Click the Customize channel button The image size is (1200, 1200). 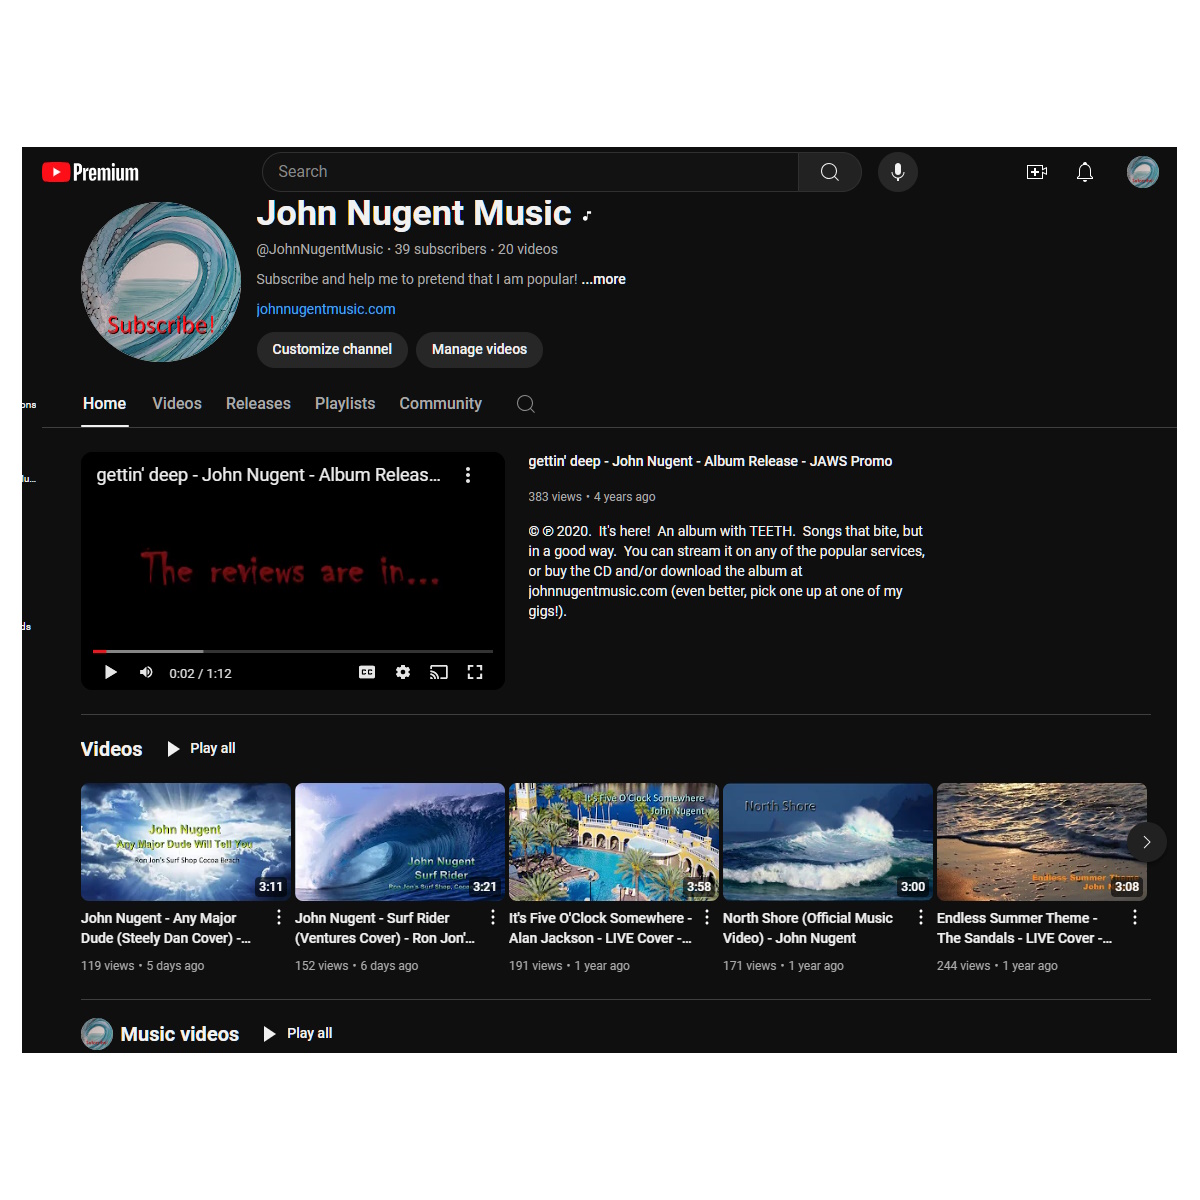[x=332, y=349]
